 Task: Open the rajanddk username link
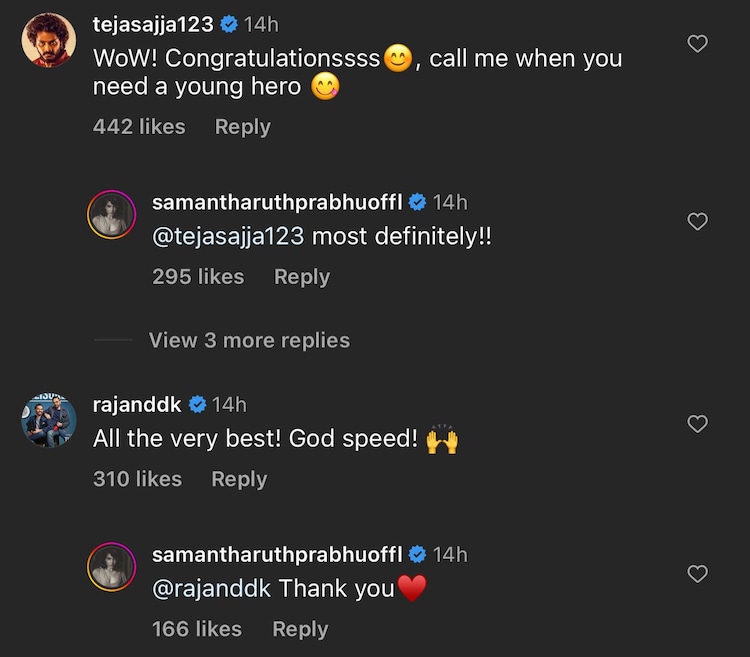coord(136,404)
